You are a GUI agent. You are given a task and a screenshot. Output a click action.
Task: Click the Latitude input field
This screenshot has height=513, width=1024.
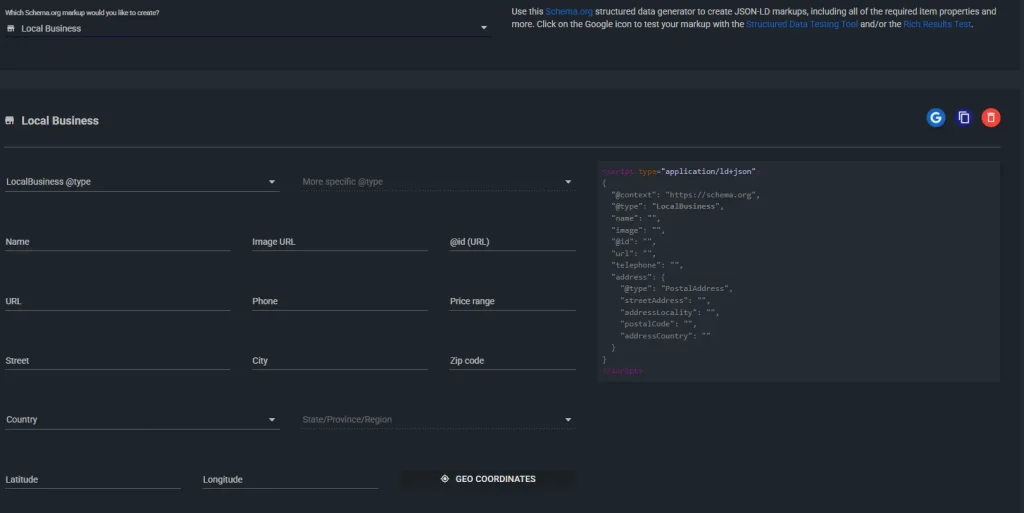point(93,479)
